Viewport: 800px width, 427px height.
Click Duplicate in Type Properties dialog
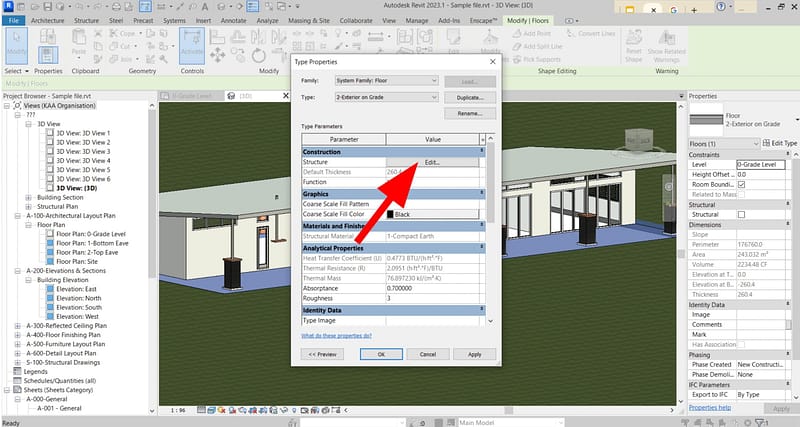(x=471, y=97)
